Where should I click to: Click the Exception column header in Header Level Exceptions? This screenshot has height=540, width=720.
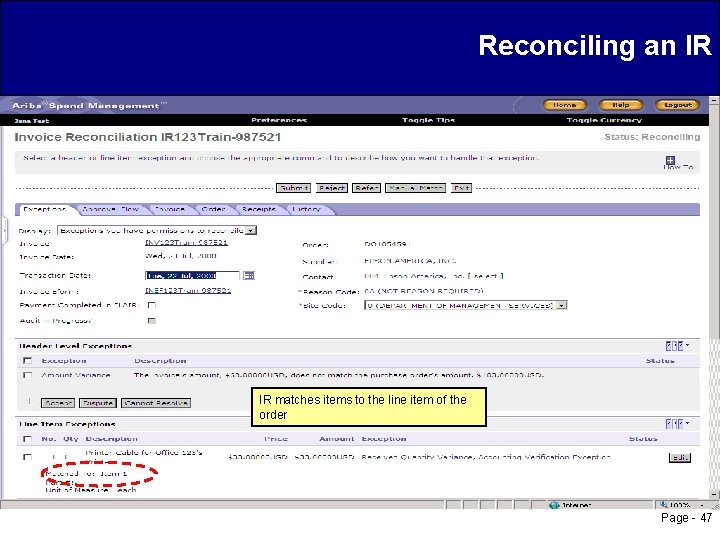point(64,361)
